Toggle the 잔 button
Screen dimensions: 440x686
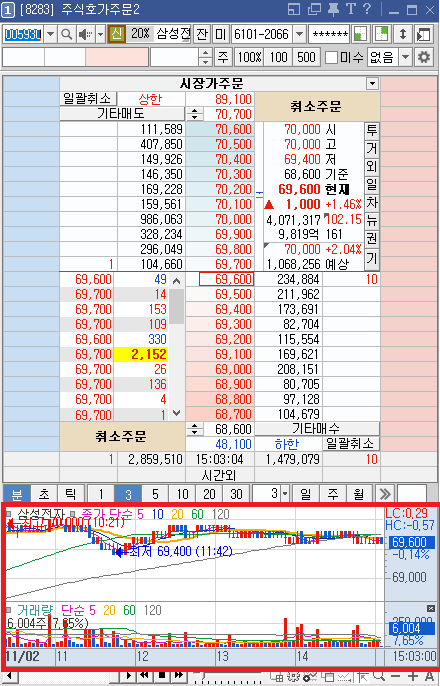coord(202,34)
